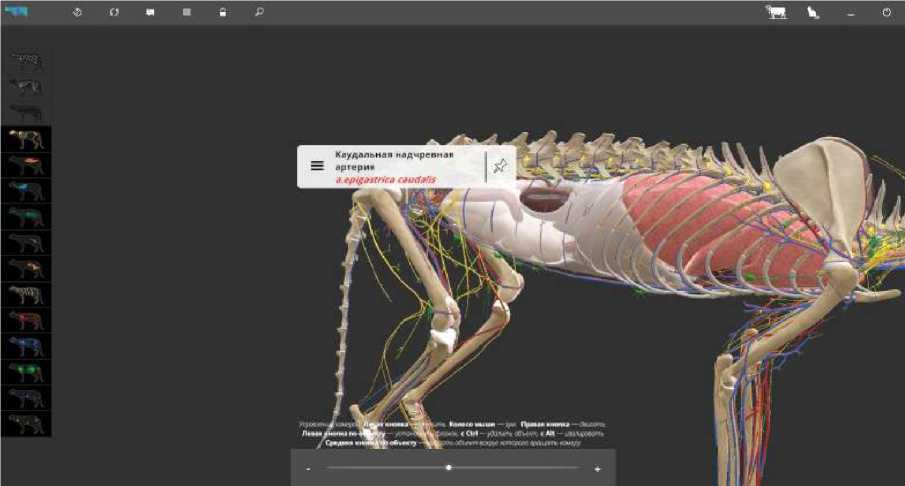The width and height of the screenshot is (905, 486).
Task: Click the application logo in top-left corner
Action: (17, 13)
